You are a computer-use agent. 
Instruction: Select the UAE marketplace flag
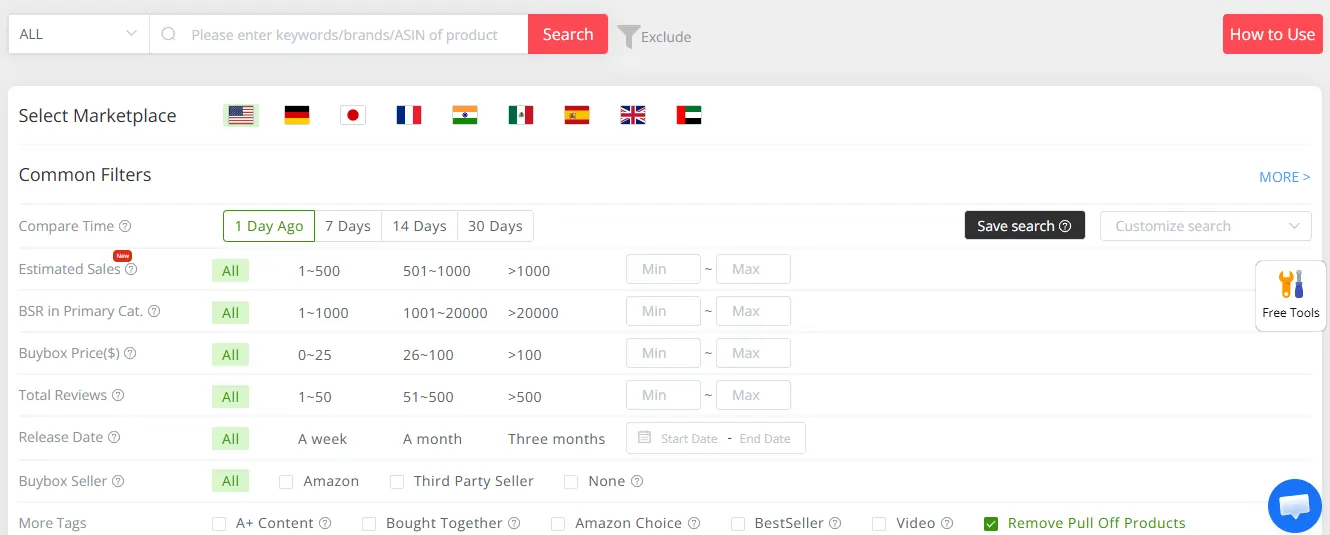click(x=689, y=115)
